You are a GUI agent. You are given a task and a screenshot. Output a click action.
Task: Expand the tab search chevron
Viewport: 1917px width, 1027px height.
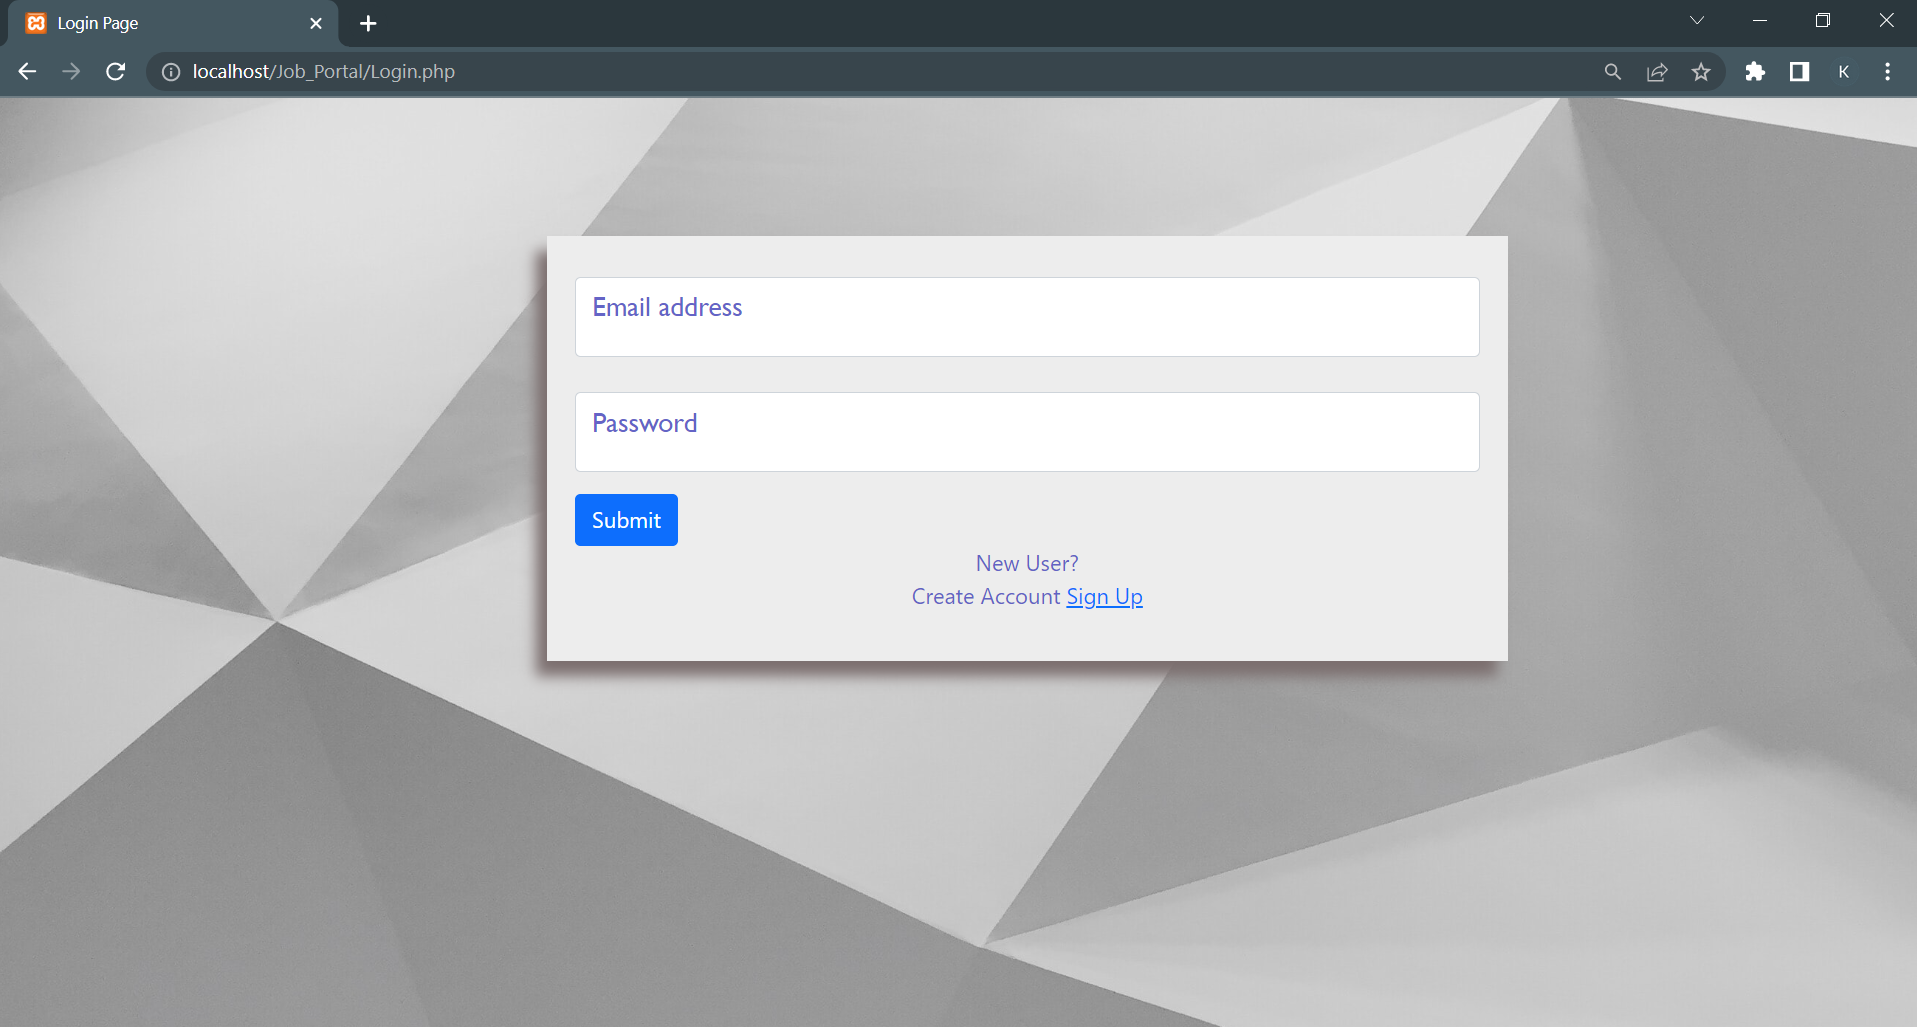click(x=1697, y=21)
